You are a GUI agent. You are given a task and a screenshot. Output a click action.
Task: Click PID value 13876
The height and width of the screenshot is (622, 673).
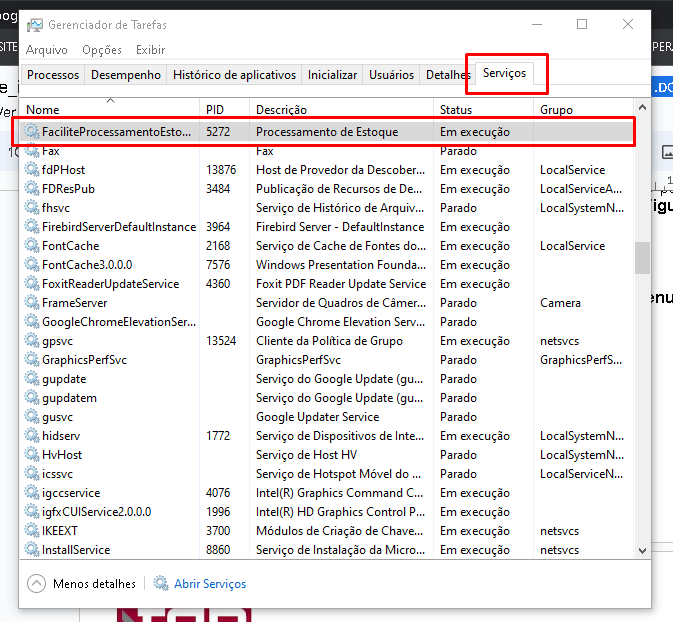221,170
